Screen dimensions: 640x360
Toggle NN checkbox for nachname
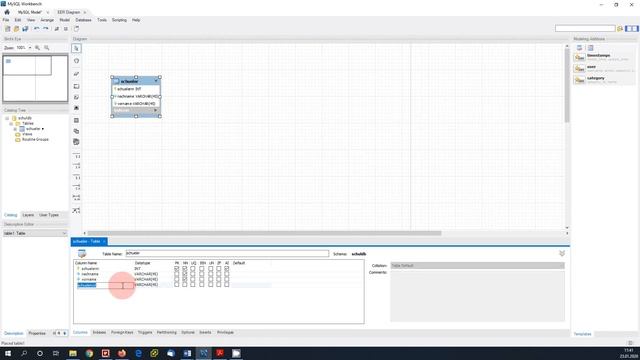tap(185, 274)
